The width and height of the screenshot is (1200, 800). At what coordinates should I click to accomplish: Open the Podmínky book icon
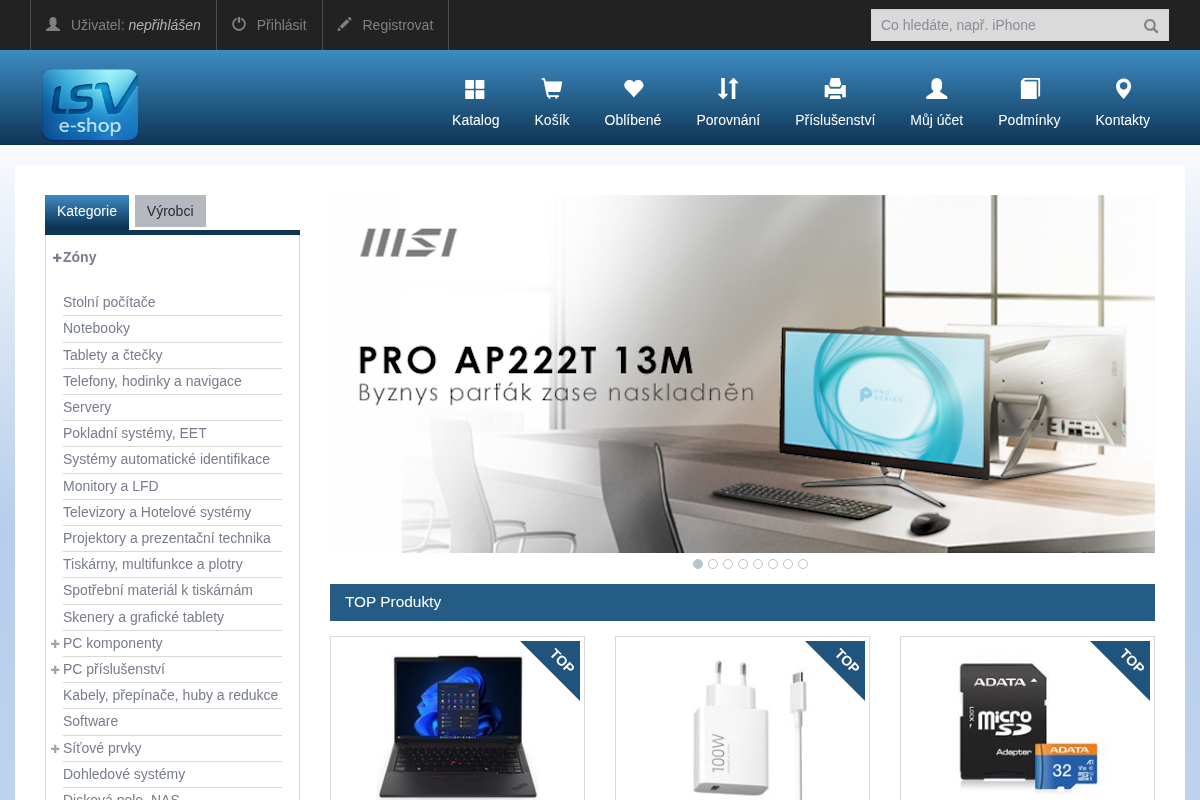pos(1029,89)
